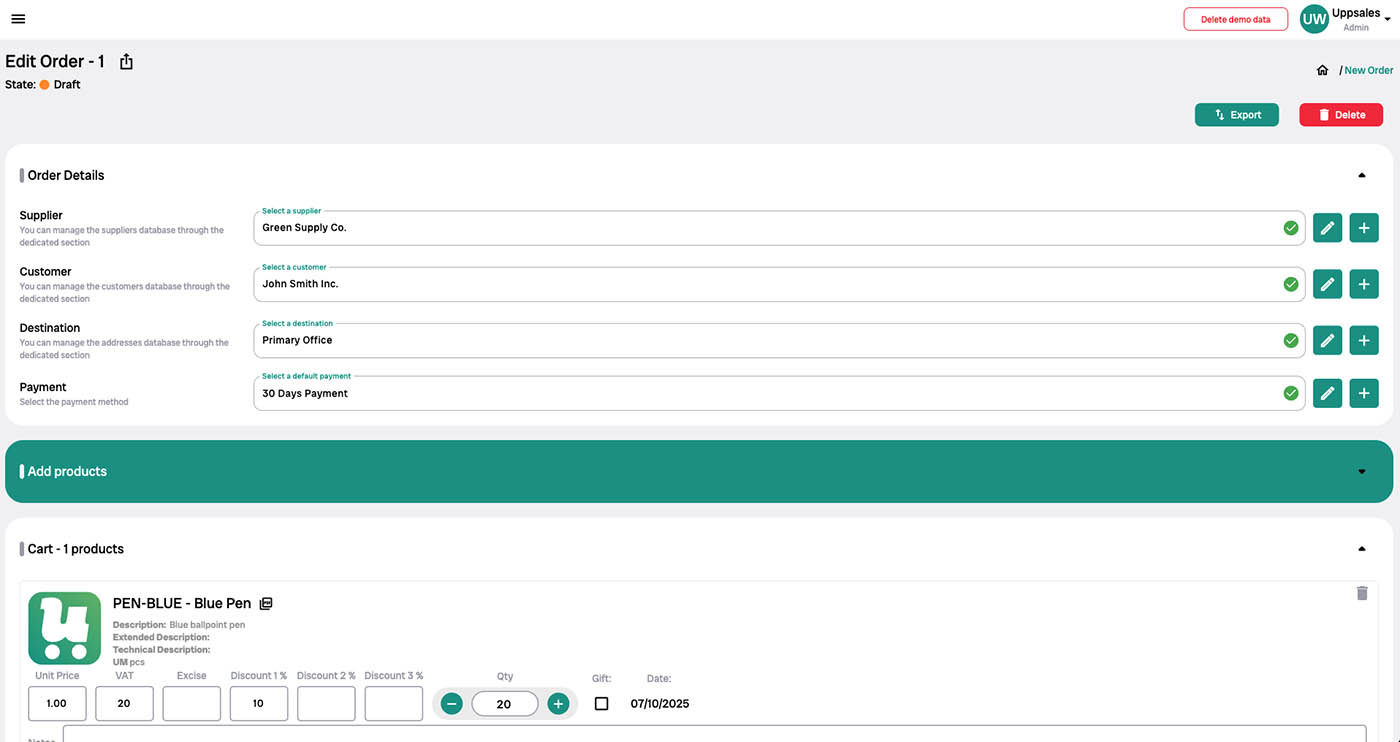
Task: Increase quantity using the plus stepper
Action: point(558,703)
